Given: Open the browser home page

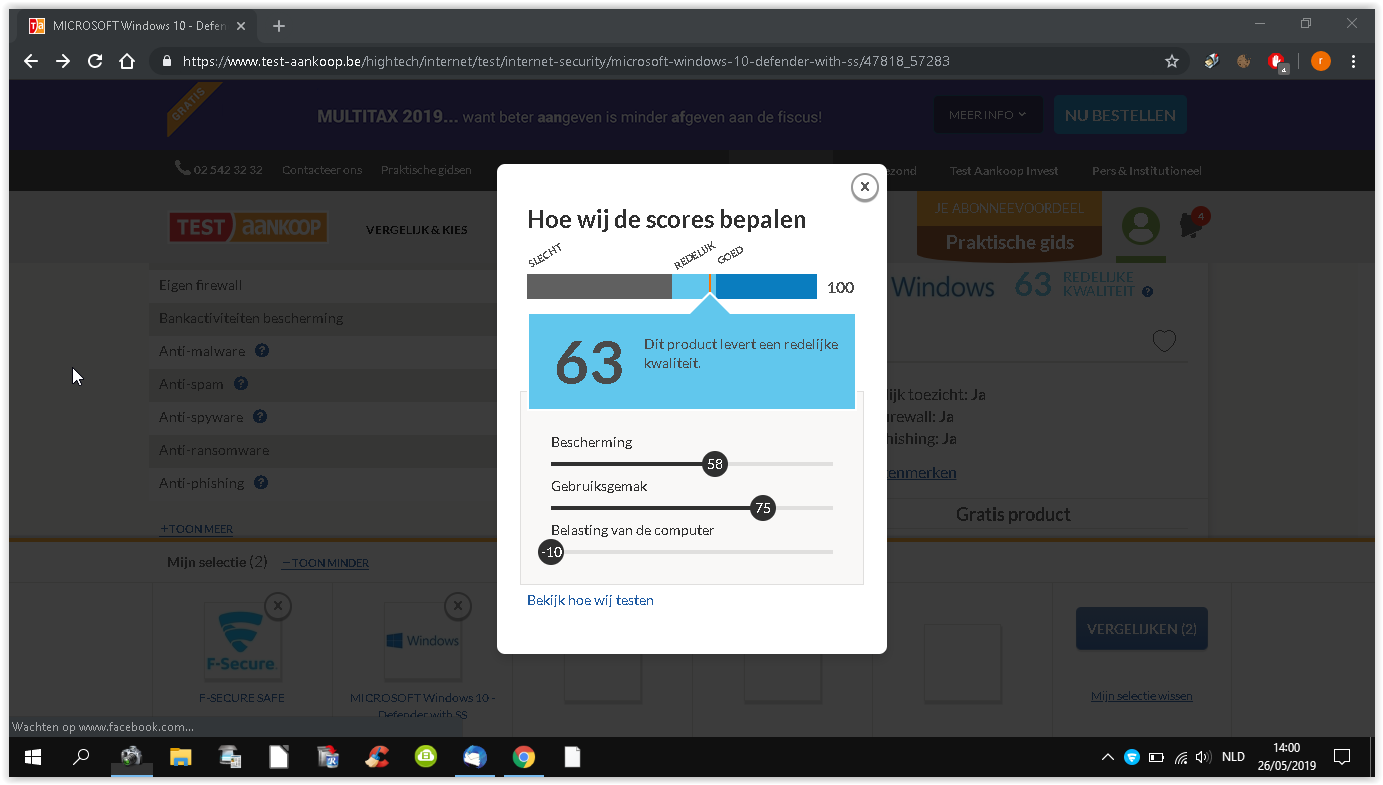Looking at the screenshot, I should pos(127,61).
